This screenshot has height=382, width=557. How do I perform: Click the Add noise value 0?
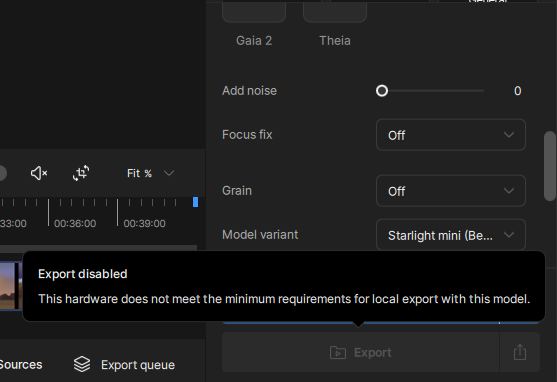518,91
